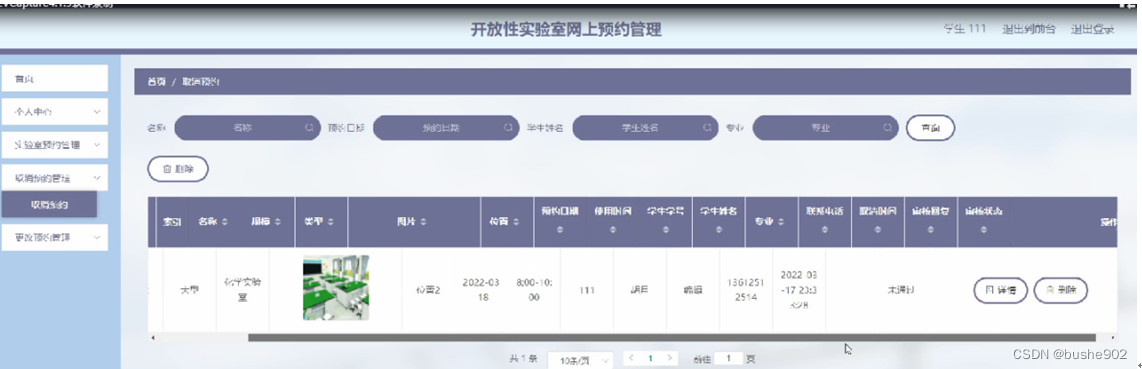This screenshot has width=1142, height=369.
Task: Sort table by the 类型 column arrows
Action: [331, 221]
